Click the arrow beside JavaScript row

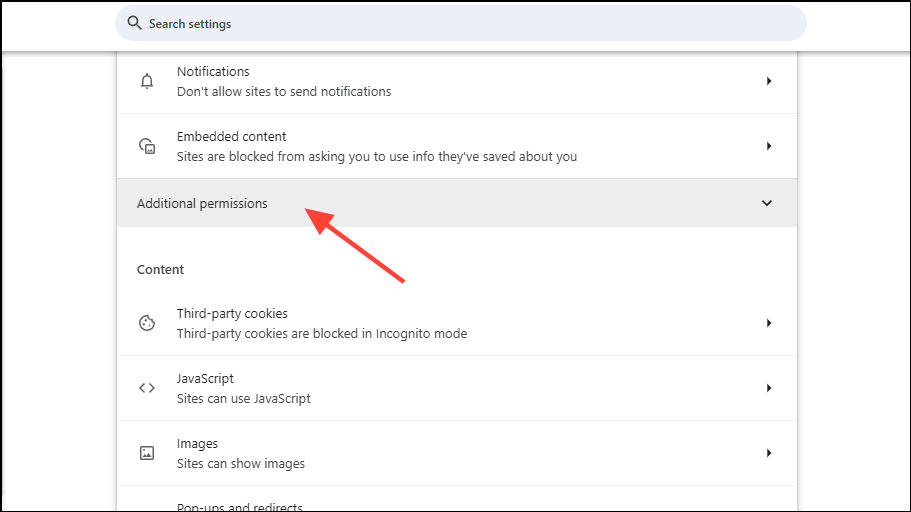(x=769, y=388)
